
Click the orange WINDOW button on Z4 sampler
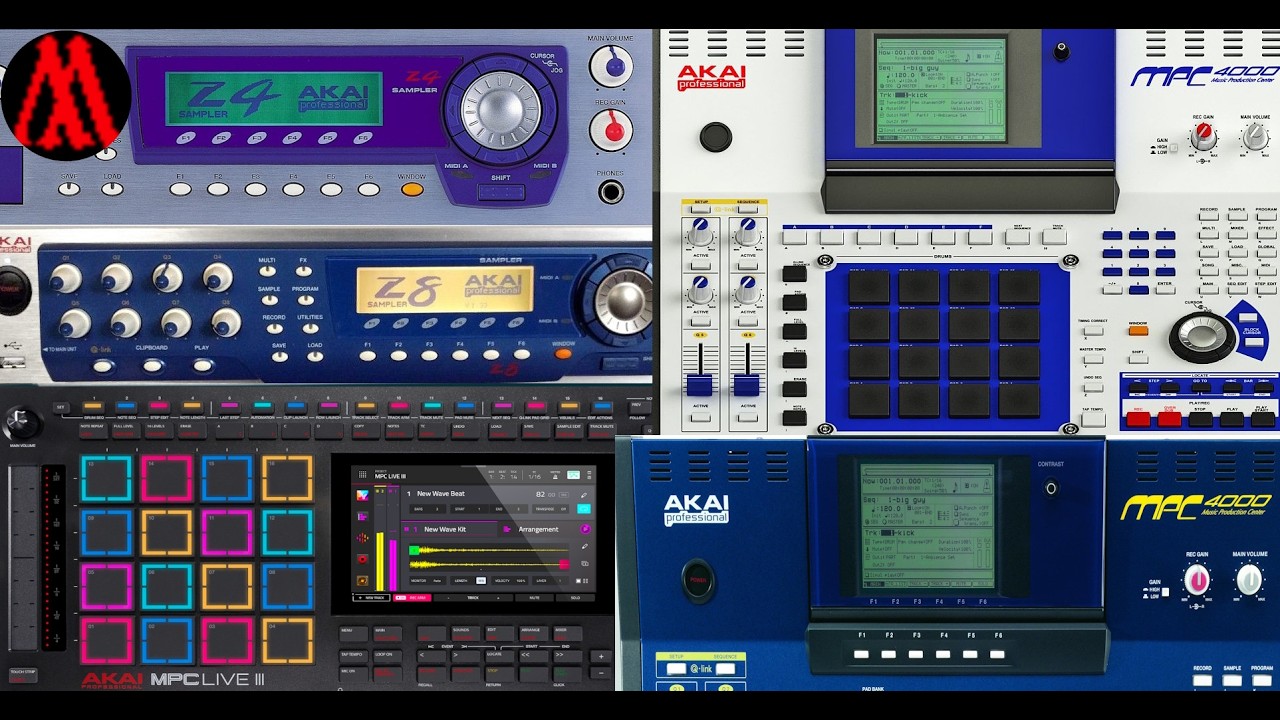click(x=412, y=189)
